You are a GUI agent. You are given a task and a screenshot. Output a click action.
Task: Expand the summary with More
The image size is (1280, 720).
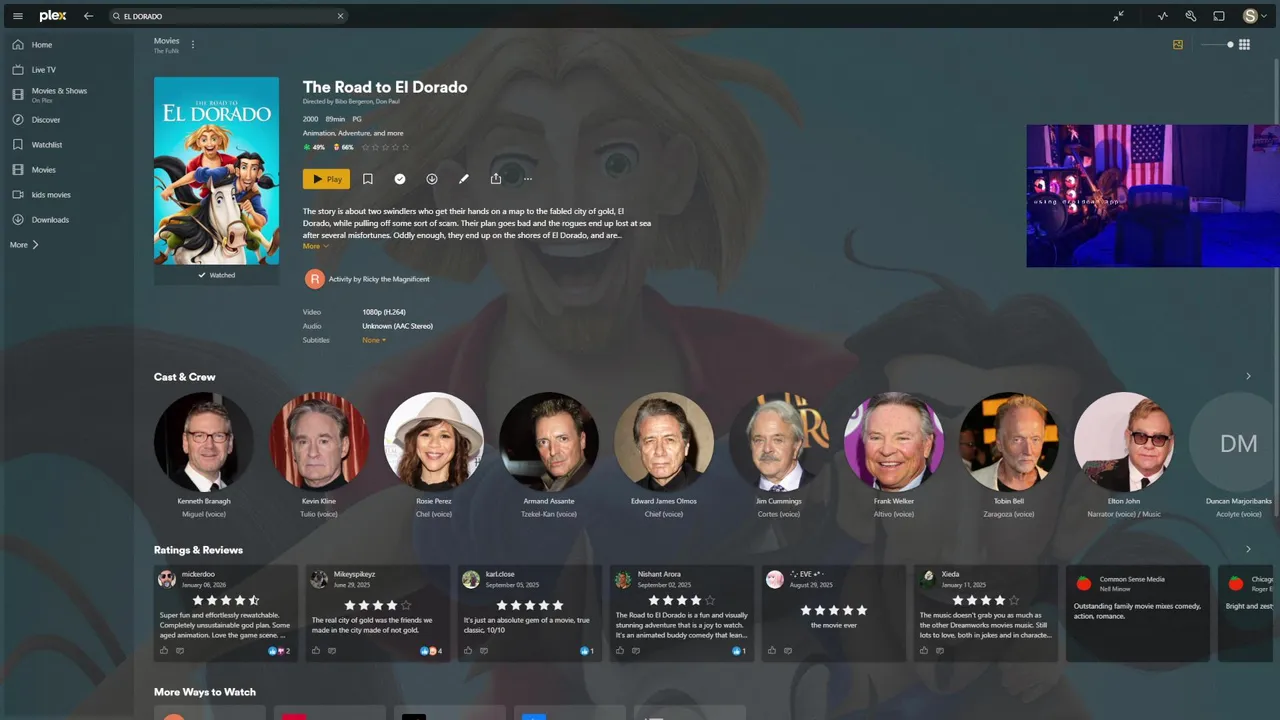tap(315, 246)
